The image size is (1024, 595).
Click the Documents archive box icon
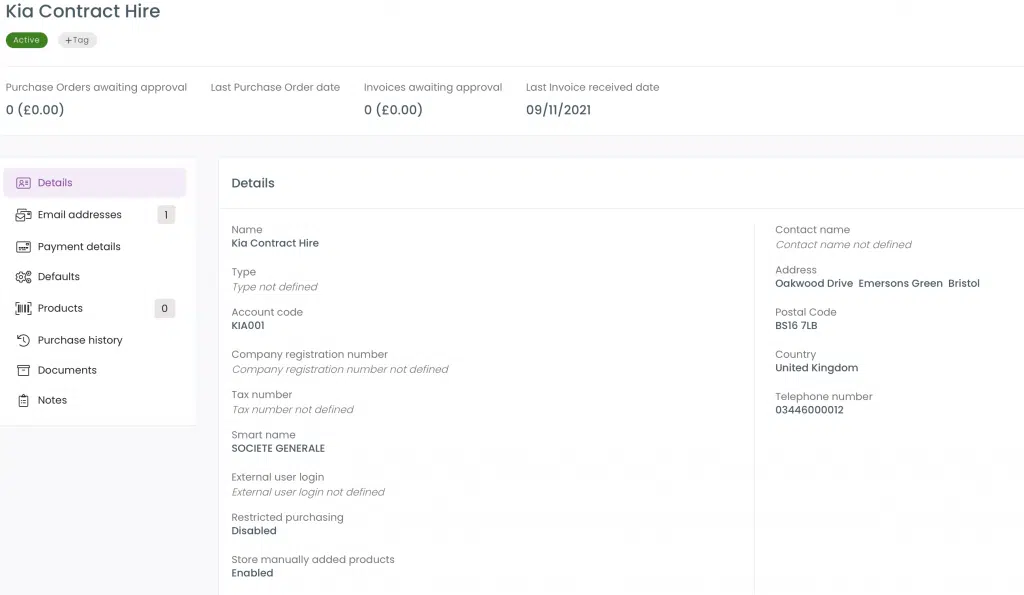click(x=24, y=370)
